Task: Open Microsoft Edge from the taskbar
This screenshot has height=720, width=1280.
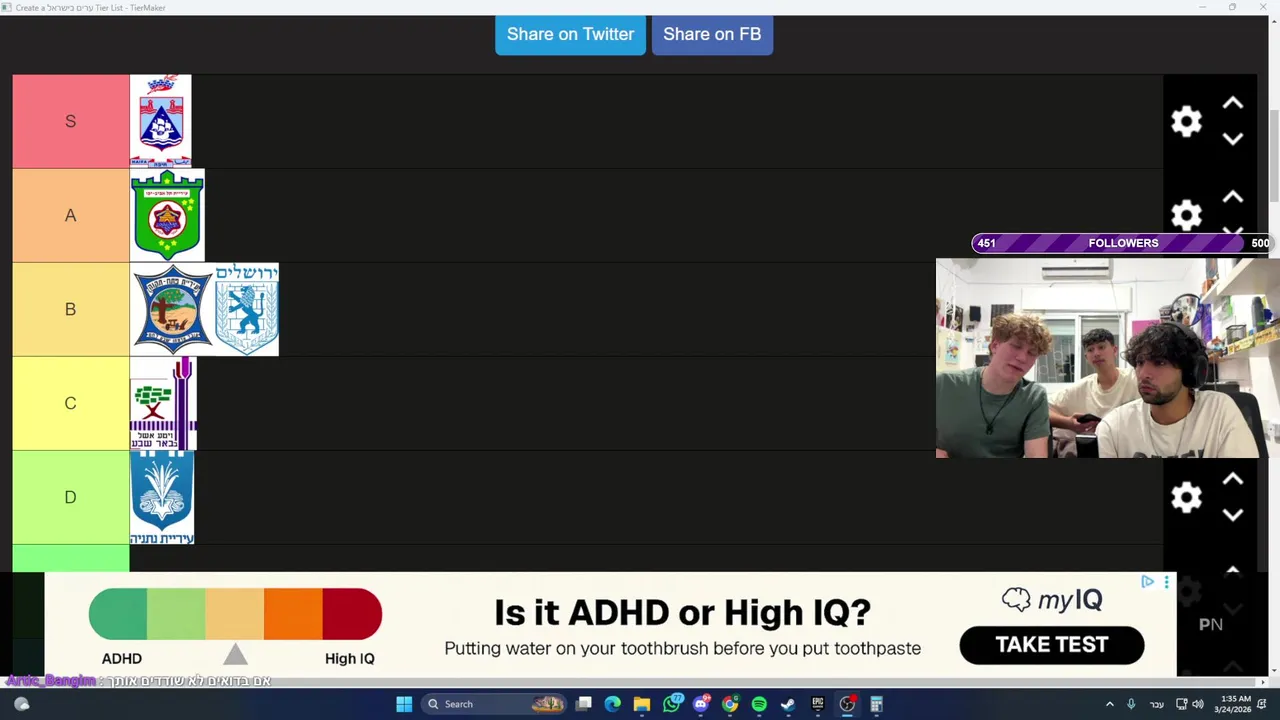Action: [613, 704]
